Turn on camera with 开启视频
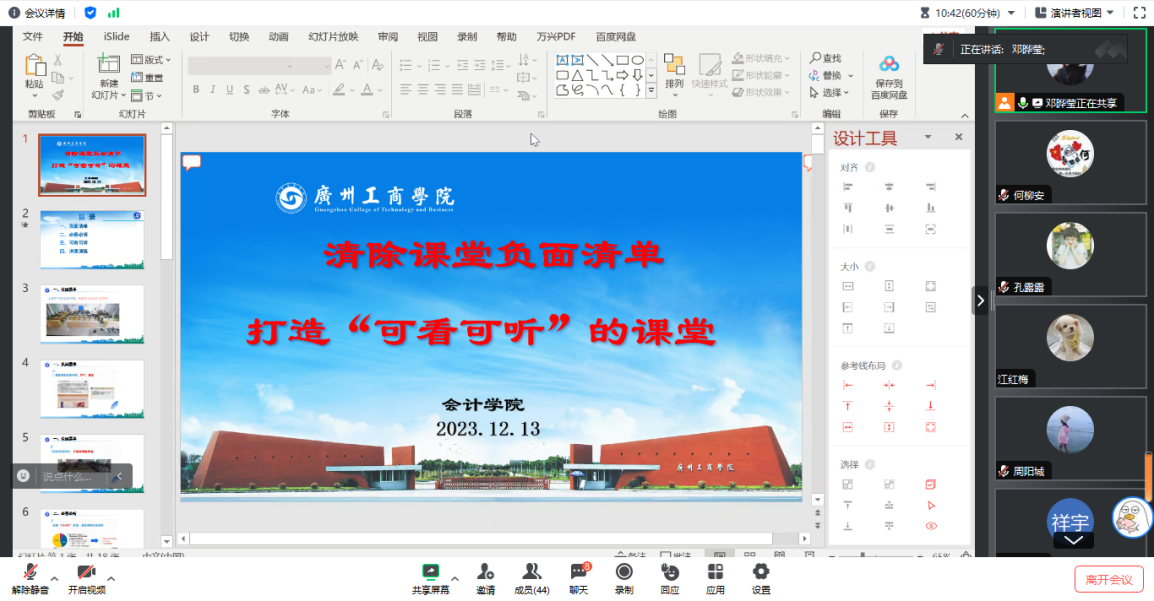This screenshot has height=601, width=1154. [x=86, y=573]
